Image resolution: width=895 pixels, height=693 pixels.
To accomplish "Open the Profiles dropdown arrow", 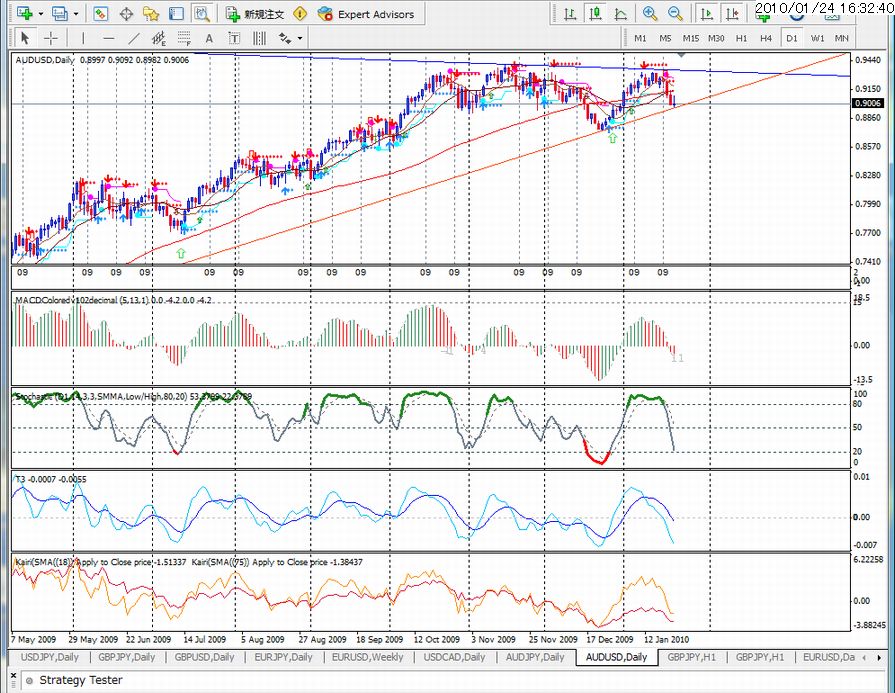I will (76, 14).
